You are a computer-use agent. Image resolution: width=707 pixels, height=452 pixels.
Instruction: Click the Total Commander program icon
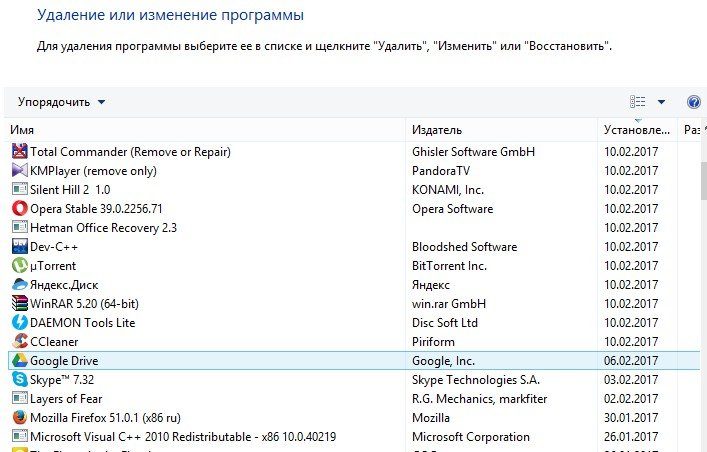pos(19,152)
